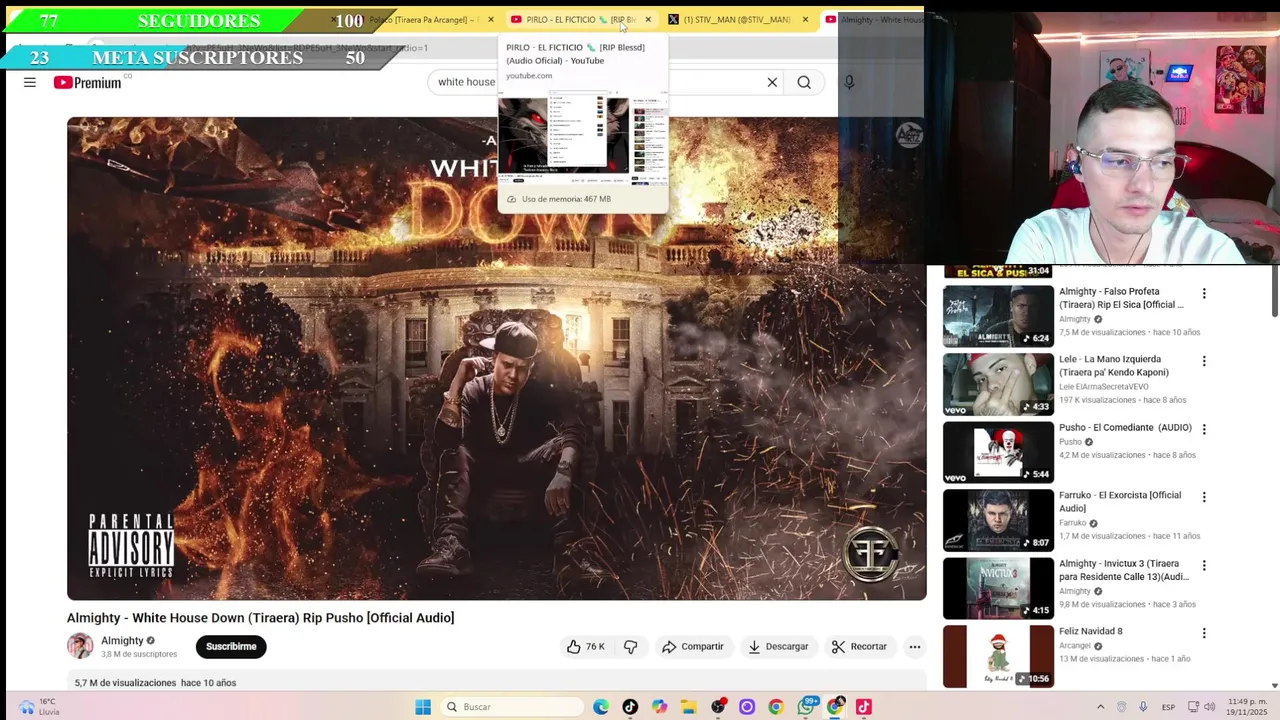Dislike the video with thumbs down
The image size is (1280, 720).
[x=630, y=646]
